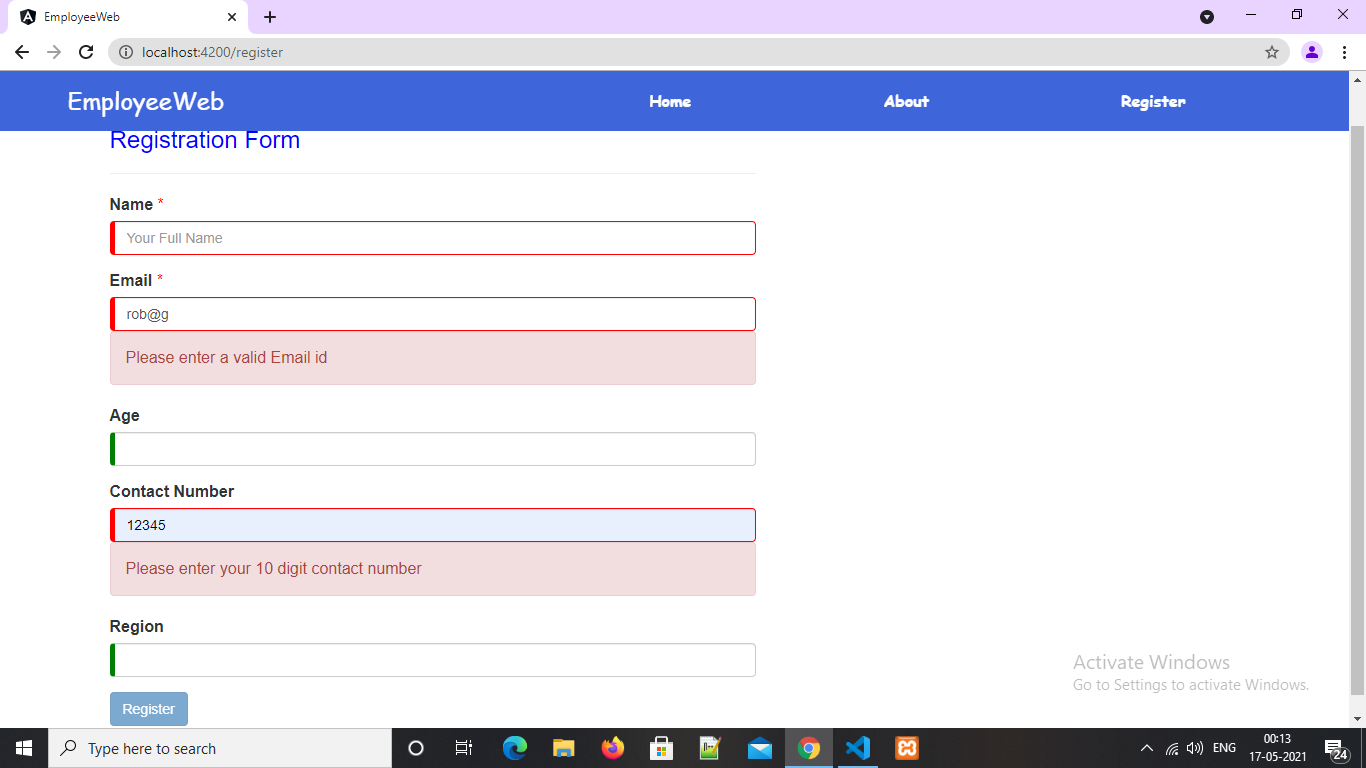
Task: Click the tab search dropdown circle icon
Action: (x=1207, y=17)
